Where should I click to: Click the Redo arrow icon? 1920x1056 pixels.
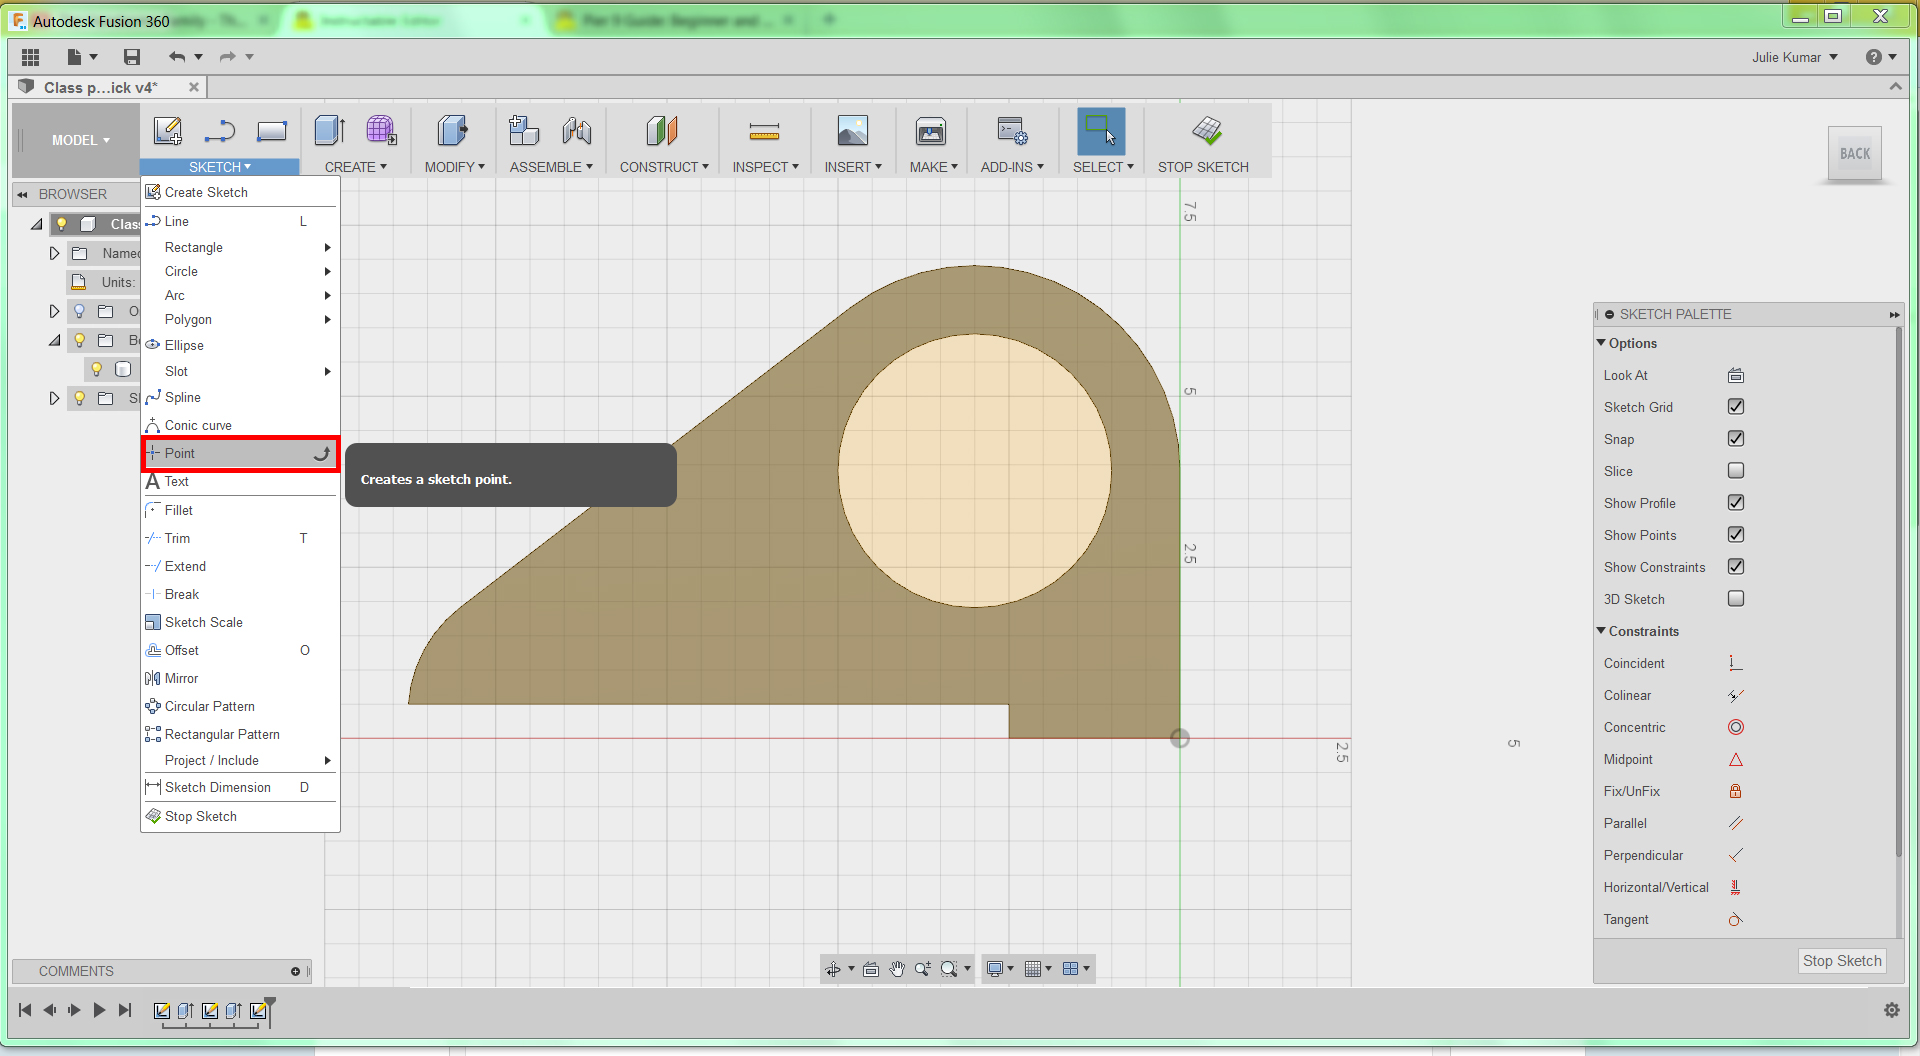click(x=228, y=57)
